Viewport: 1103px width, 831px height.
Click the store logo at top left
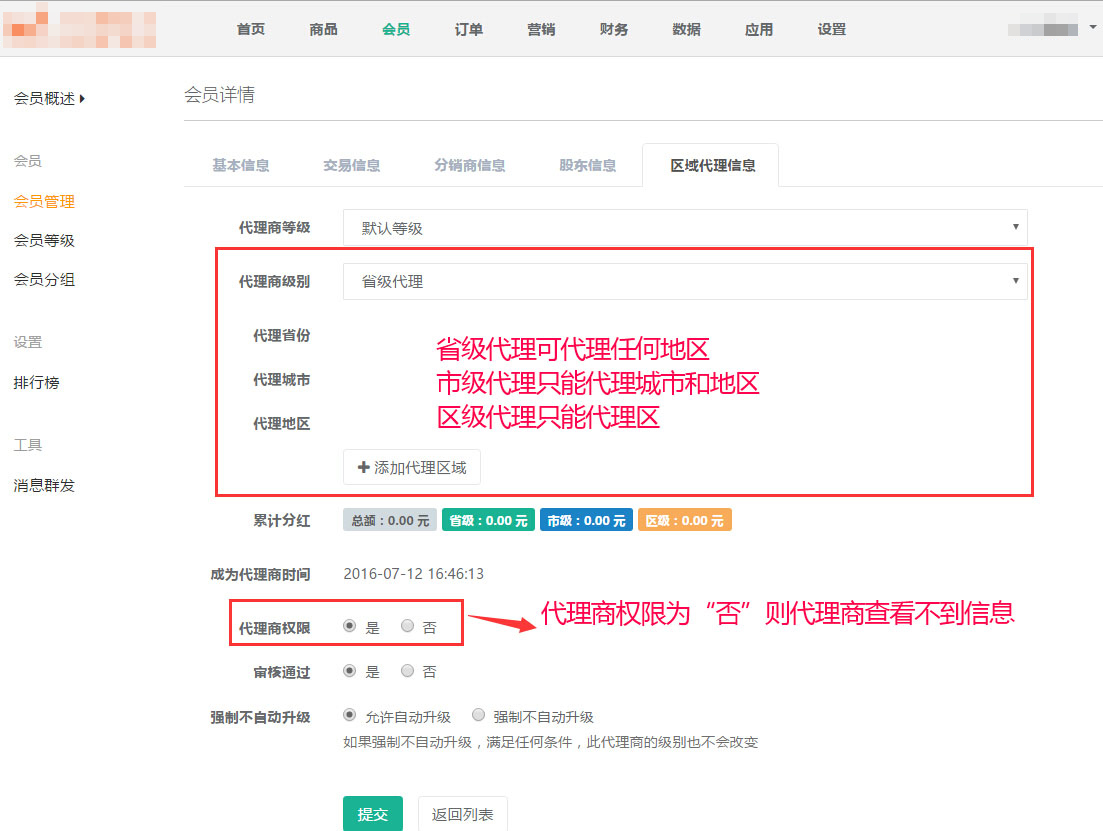pyautogui.click(x=78, y=29)
